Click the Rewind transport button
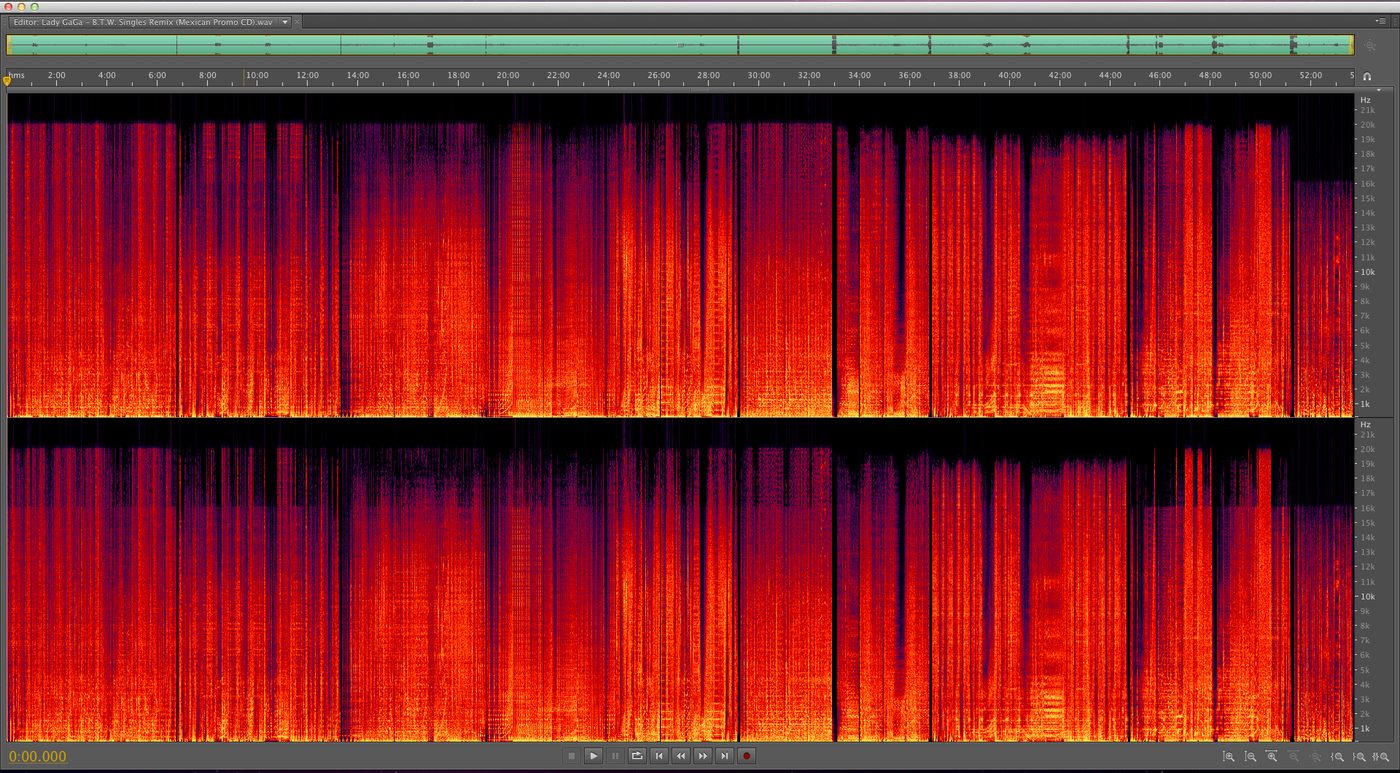1400x773 pixels. click(x=681, y=756)
